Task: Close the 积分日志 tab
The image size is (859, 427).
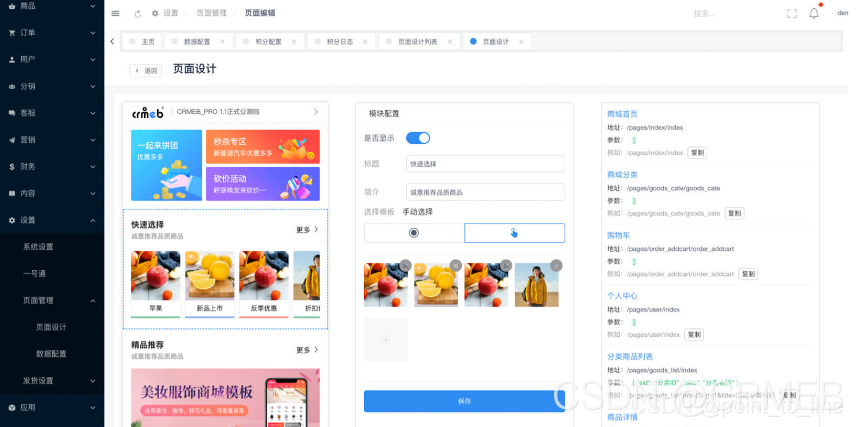Action: [x=365, y=42]
